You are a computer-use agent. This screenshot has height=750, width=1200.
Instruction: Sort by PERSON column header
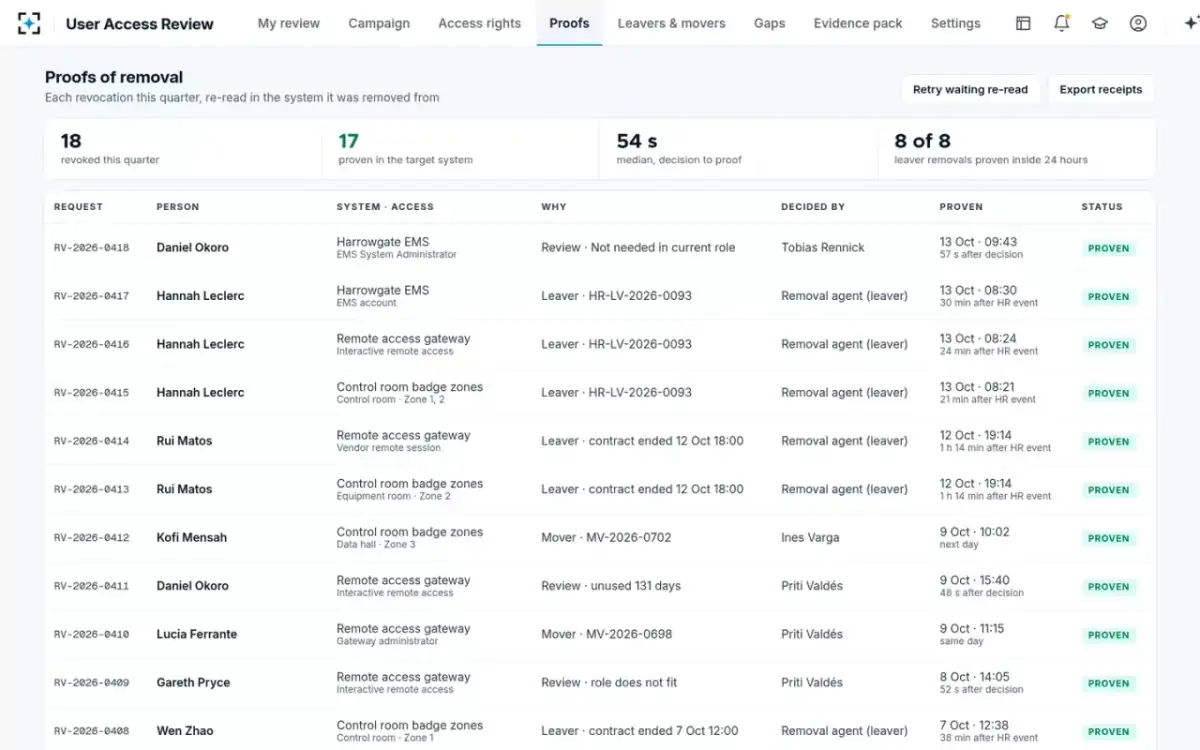pyautogui.click(x=178, y=207)
